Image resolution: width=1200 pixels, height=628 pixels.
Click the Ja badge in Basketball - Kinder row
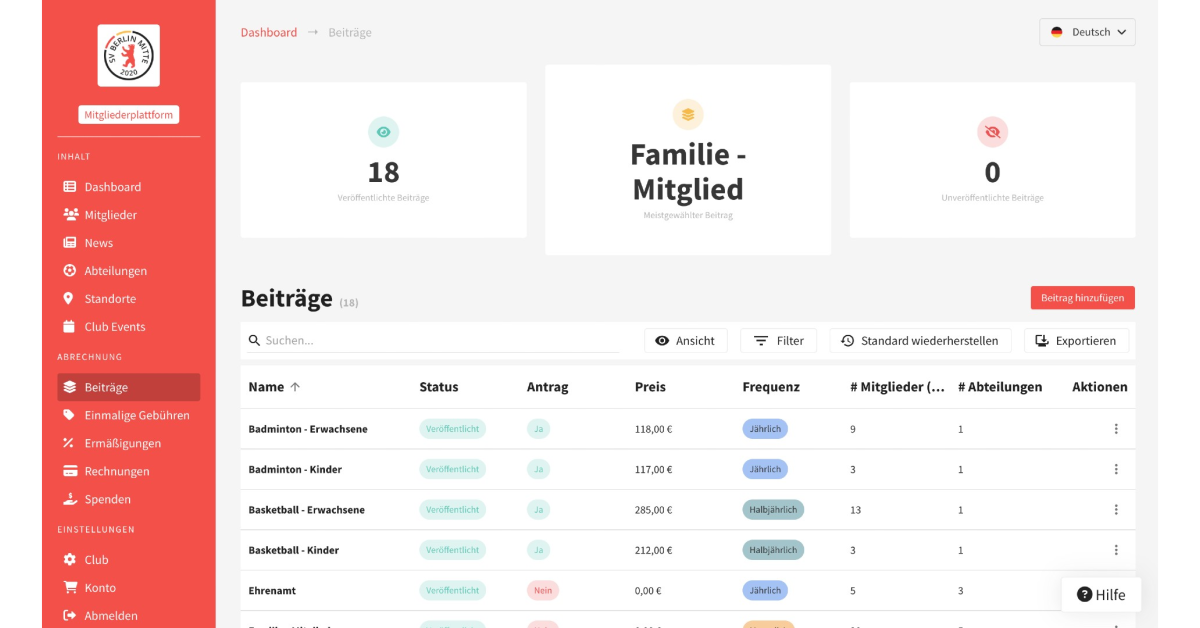coord(538,550)
